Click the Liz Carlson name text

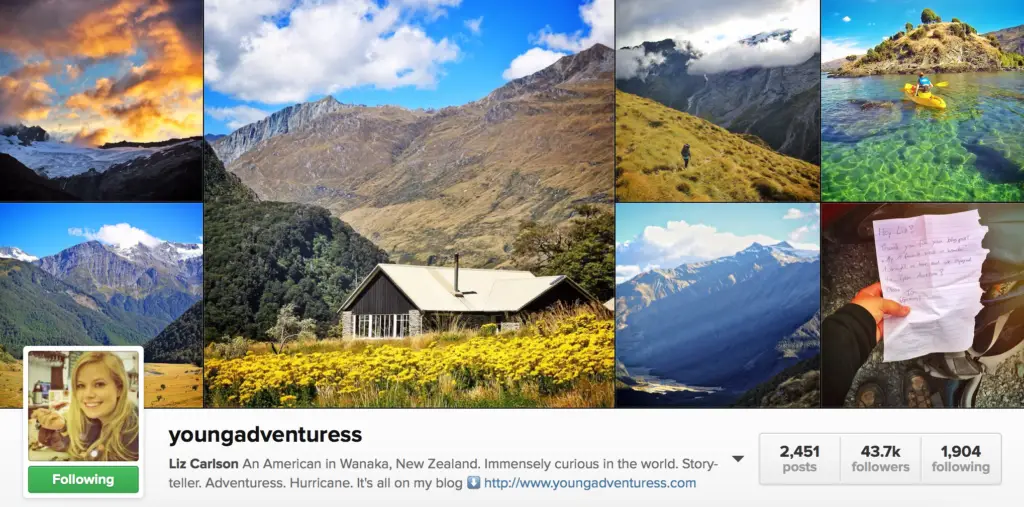pyautogui.click(x=204, y=465)
